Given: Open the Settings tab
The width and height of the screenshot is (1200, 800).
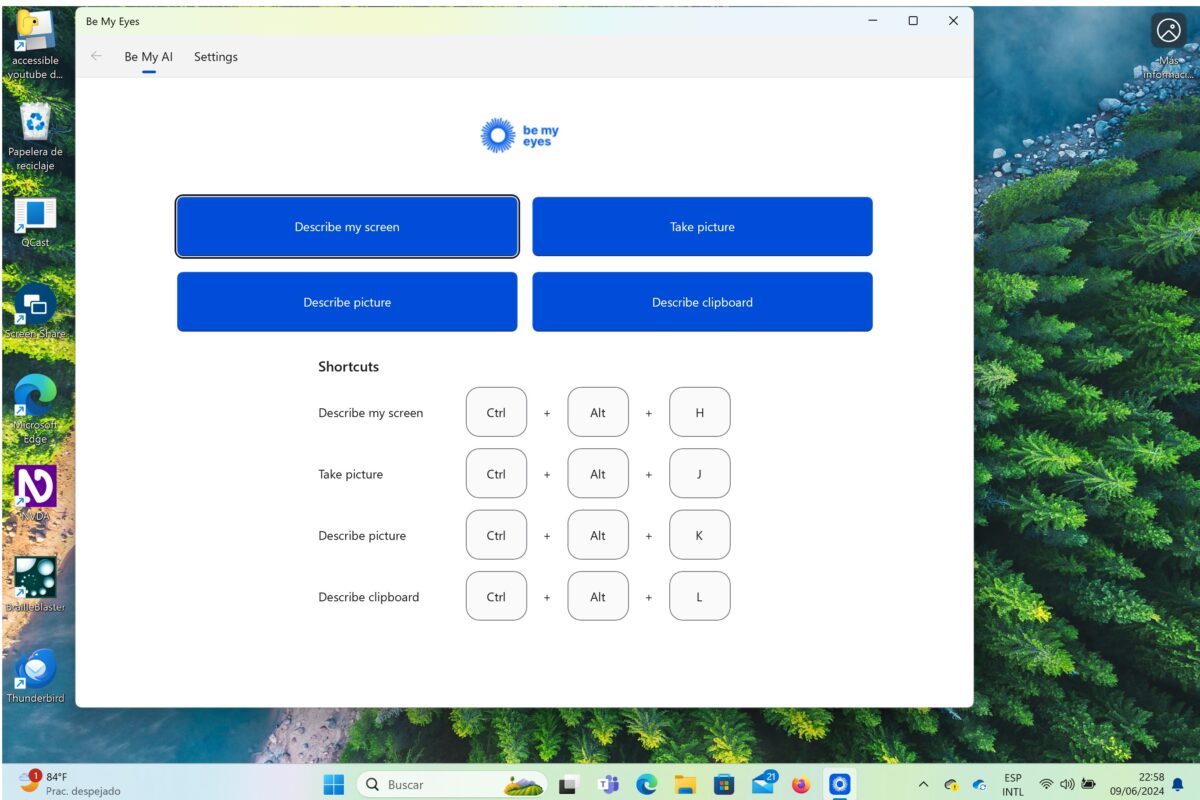Looking at the screenshot, I should pyautogui.click(x=216, y=57).
